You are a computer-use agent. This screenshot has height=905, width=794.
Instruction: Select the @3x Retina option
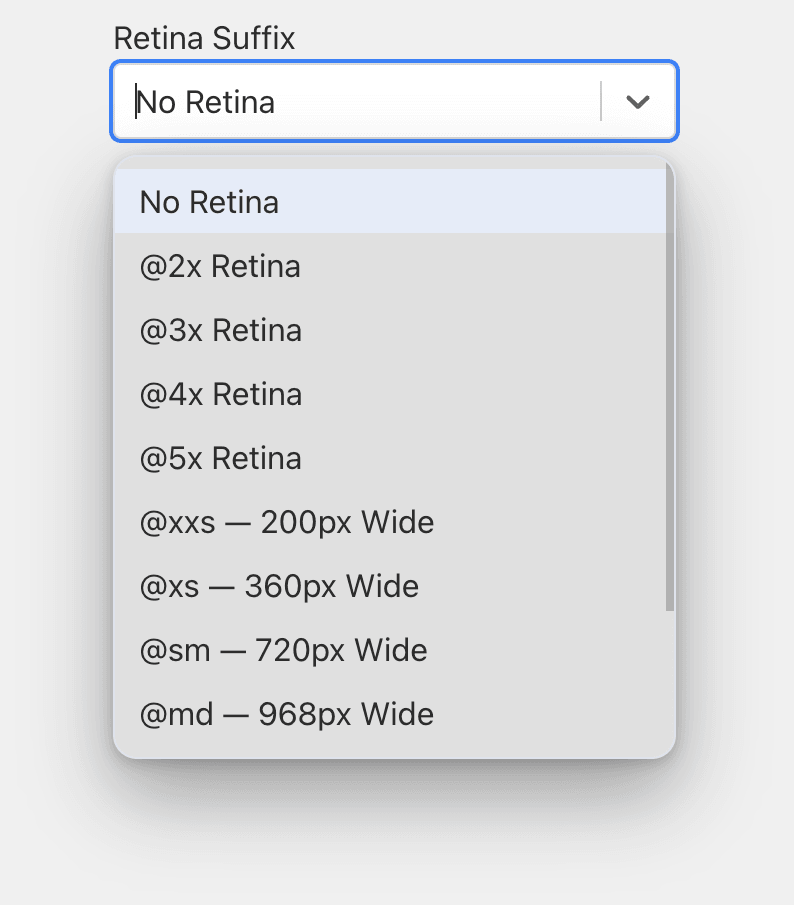[x=220, y=330]
